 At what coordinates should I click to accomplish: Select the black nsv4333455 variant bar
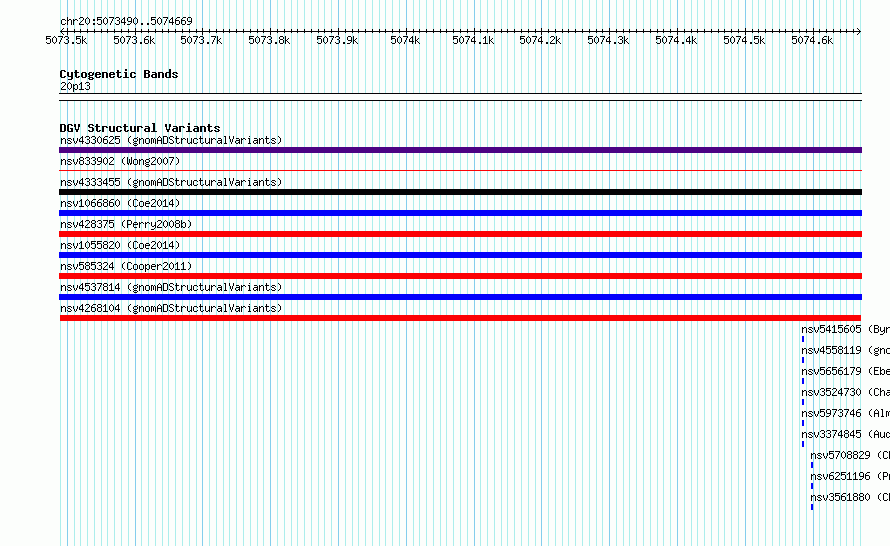click(x=460, y=192)
